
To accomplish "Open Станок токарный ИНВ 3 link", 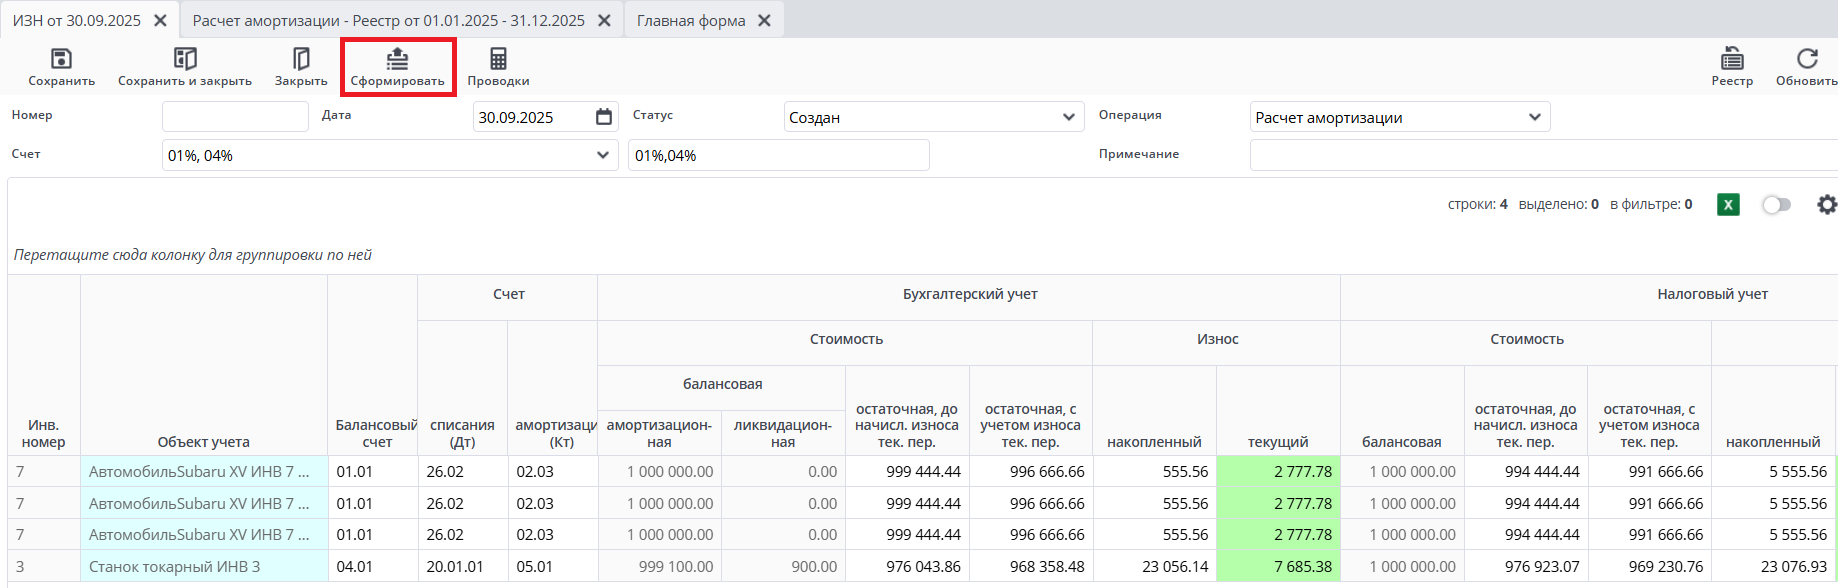I will (174, 567).
